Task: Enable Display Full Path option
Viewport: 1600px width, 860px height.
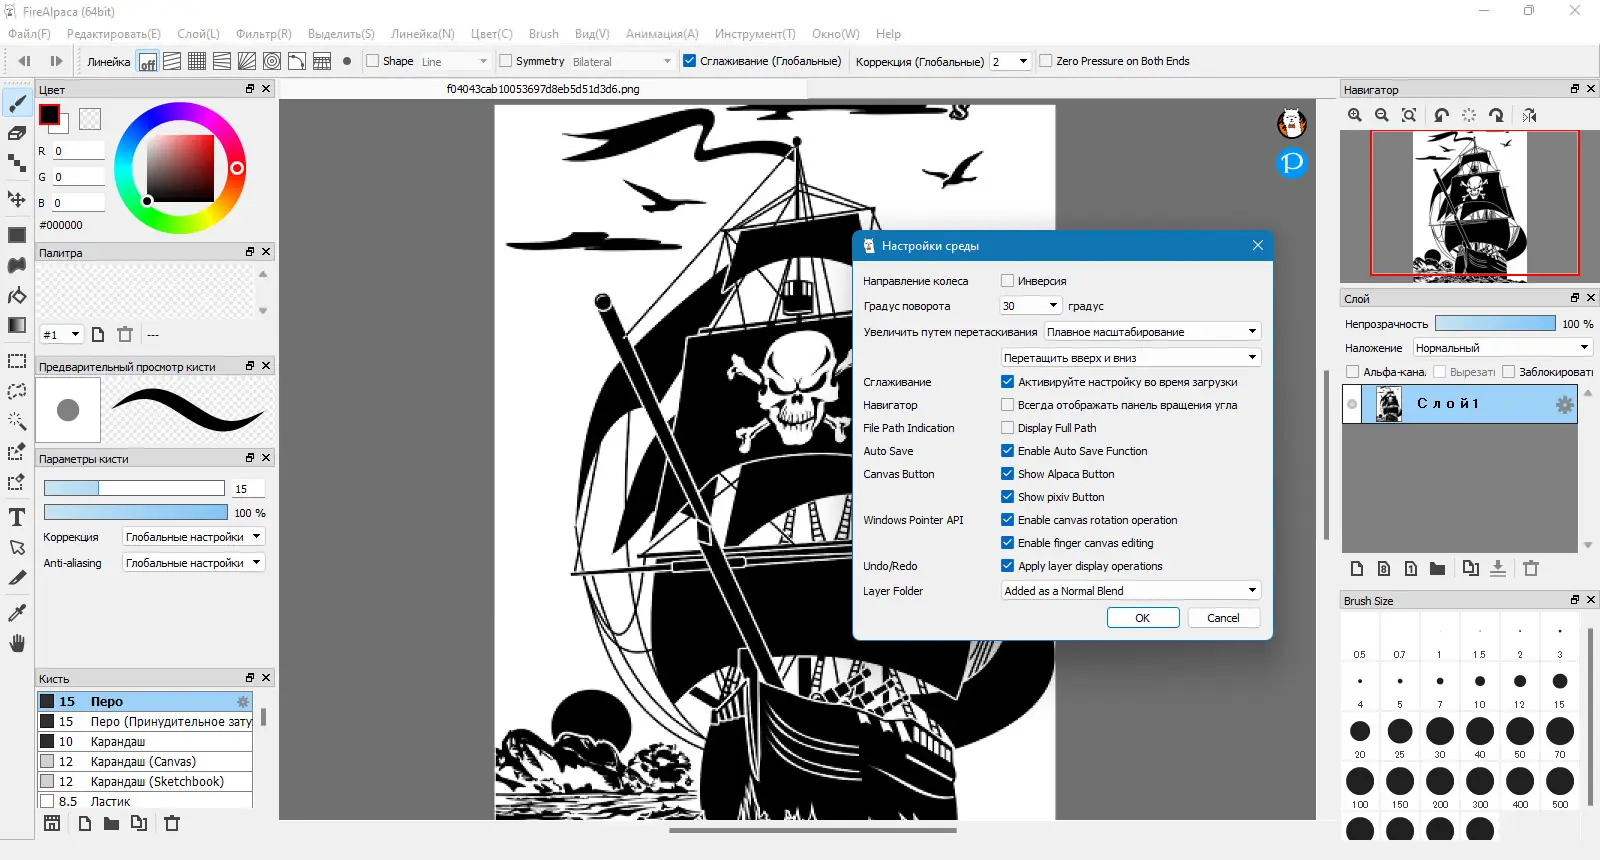Action: coord(1007,428)
